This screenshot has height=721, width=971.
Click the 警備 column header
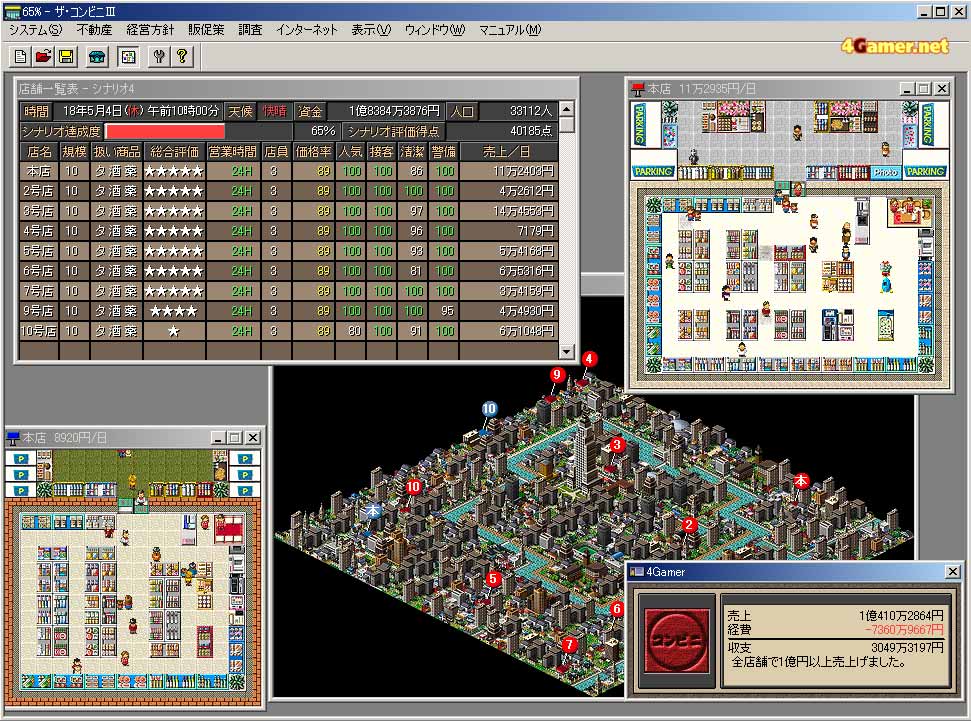[x=443, y=151]
